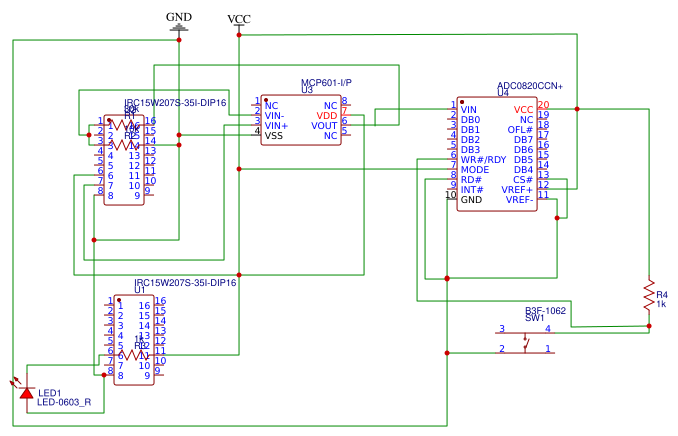Click the VIN+ pin label on MCP601
Image resolution: width=678 pixels, height=436 pixels.
point(276,126)
